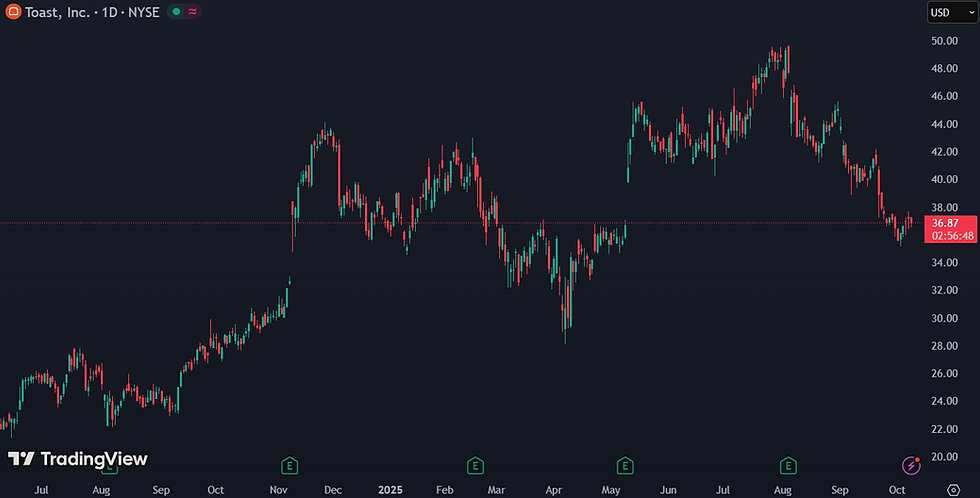Click the 38.00 price axis label
Screen dimensions: 980x498
click(x=944, y=207)
